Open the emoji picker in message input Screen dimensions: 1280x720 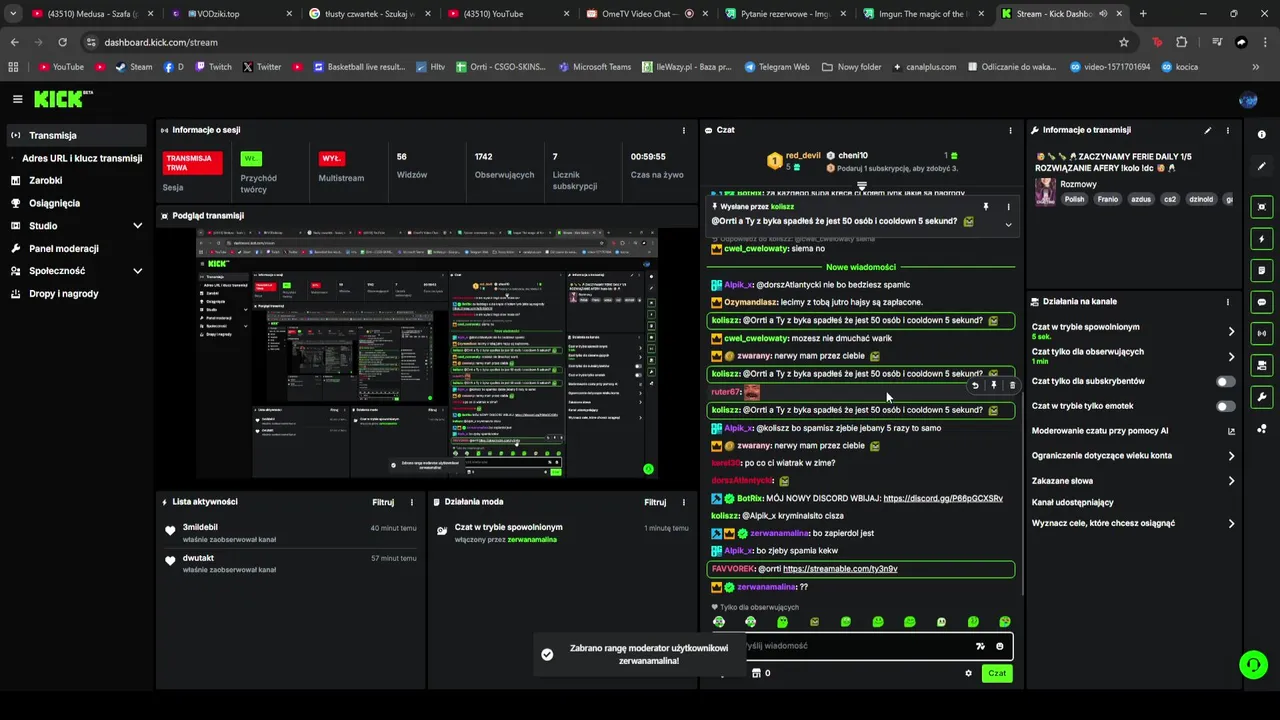pyautogui.click(x=999, y=646)
